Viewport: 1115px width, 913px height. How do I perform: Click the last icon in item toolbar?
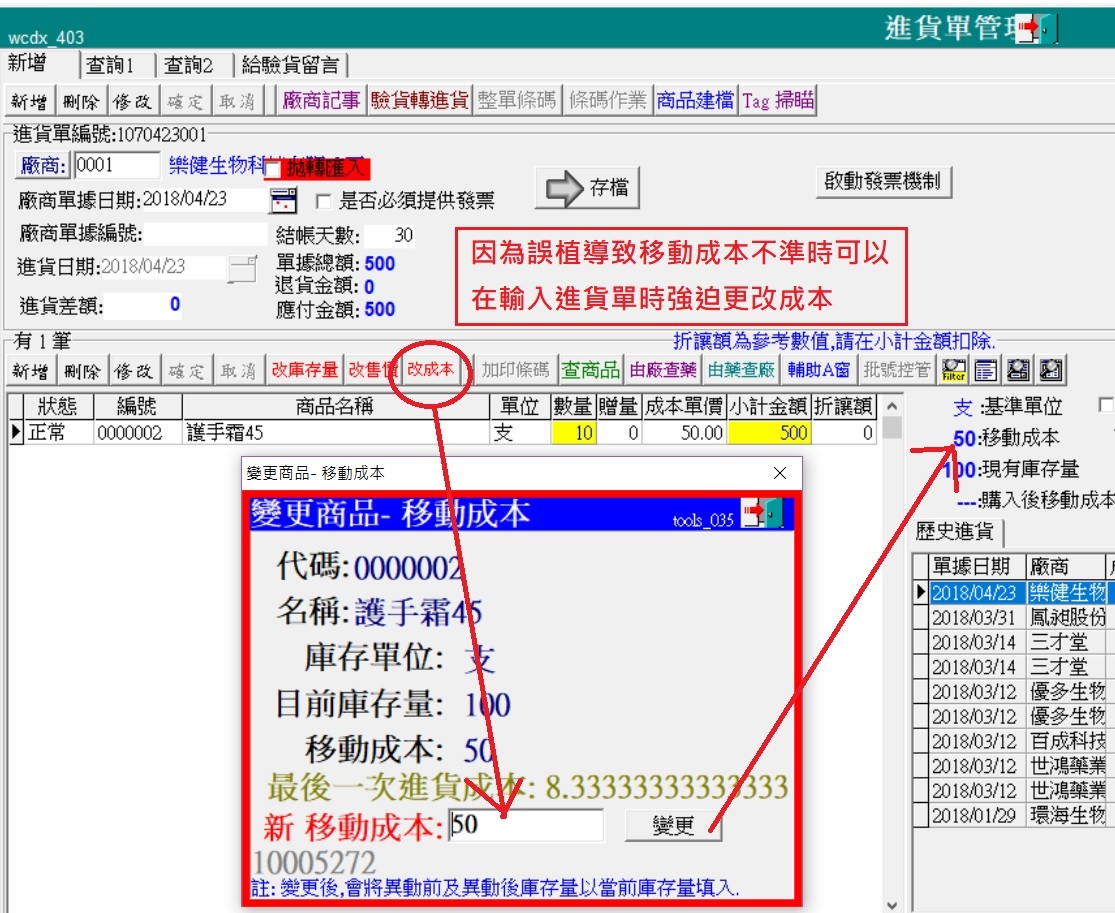[1051, 370]
